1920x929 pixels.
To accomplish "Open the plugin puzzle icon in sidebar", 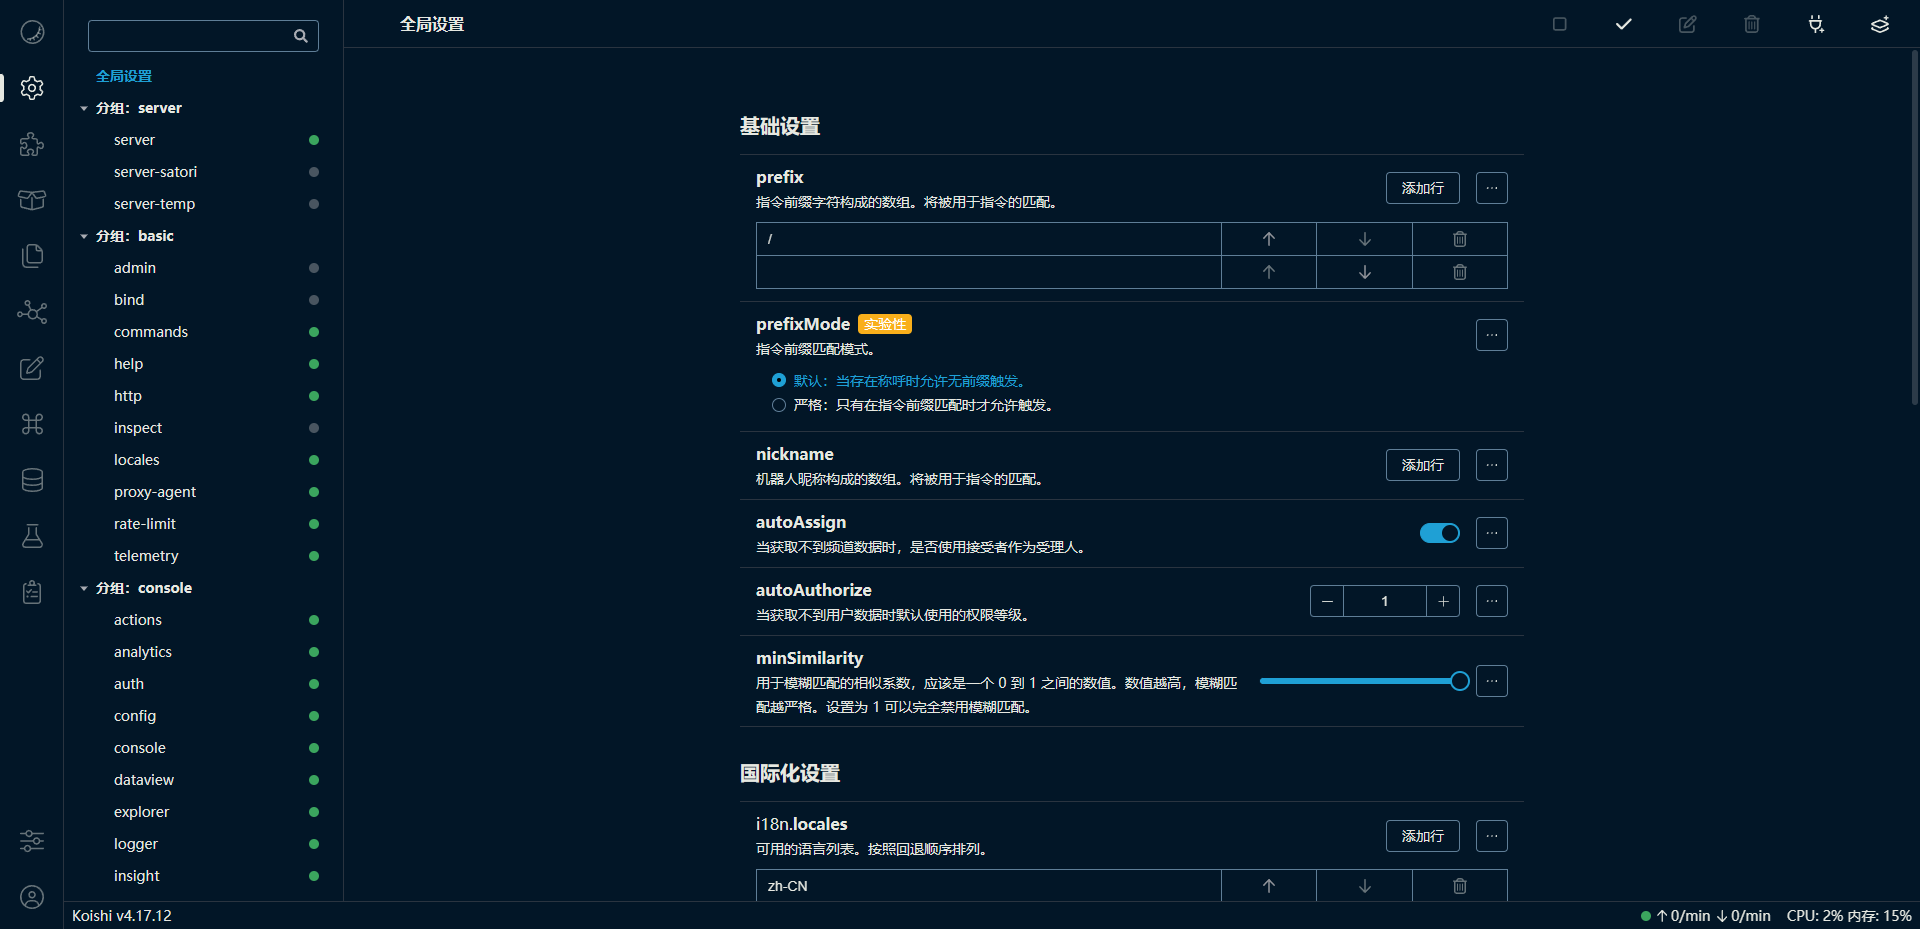I will 32,144.
